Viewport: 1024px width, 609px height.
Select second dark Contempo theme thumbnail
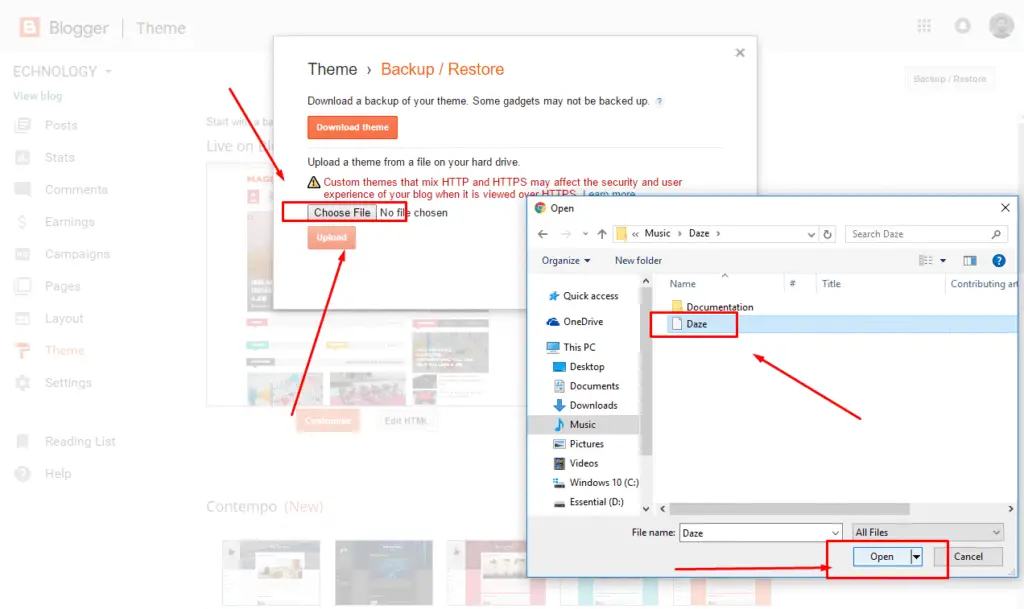pyautogui.click(x=384, y=572)
